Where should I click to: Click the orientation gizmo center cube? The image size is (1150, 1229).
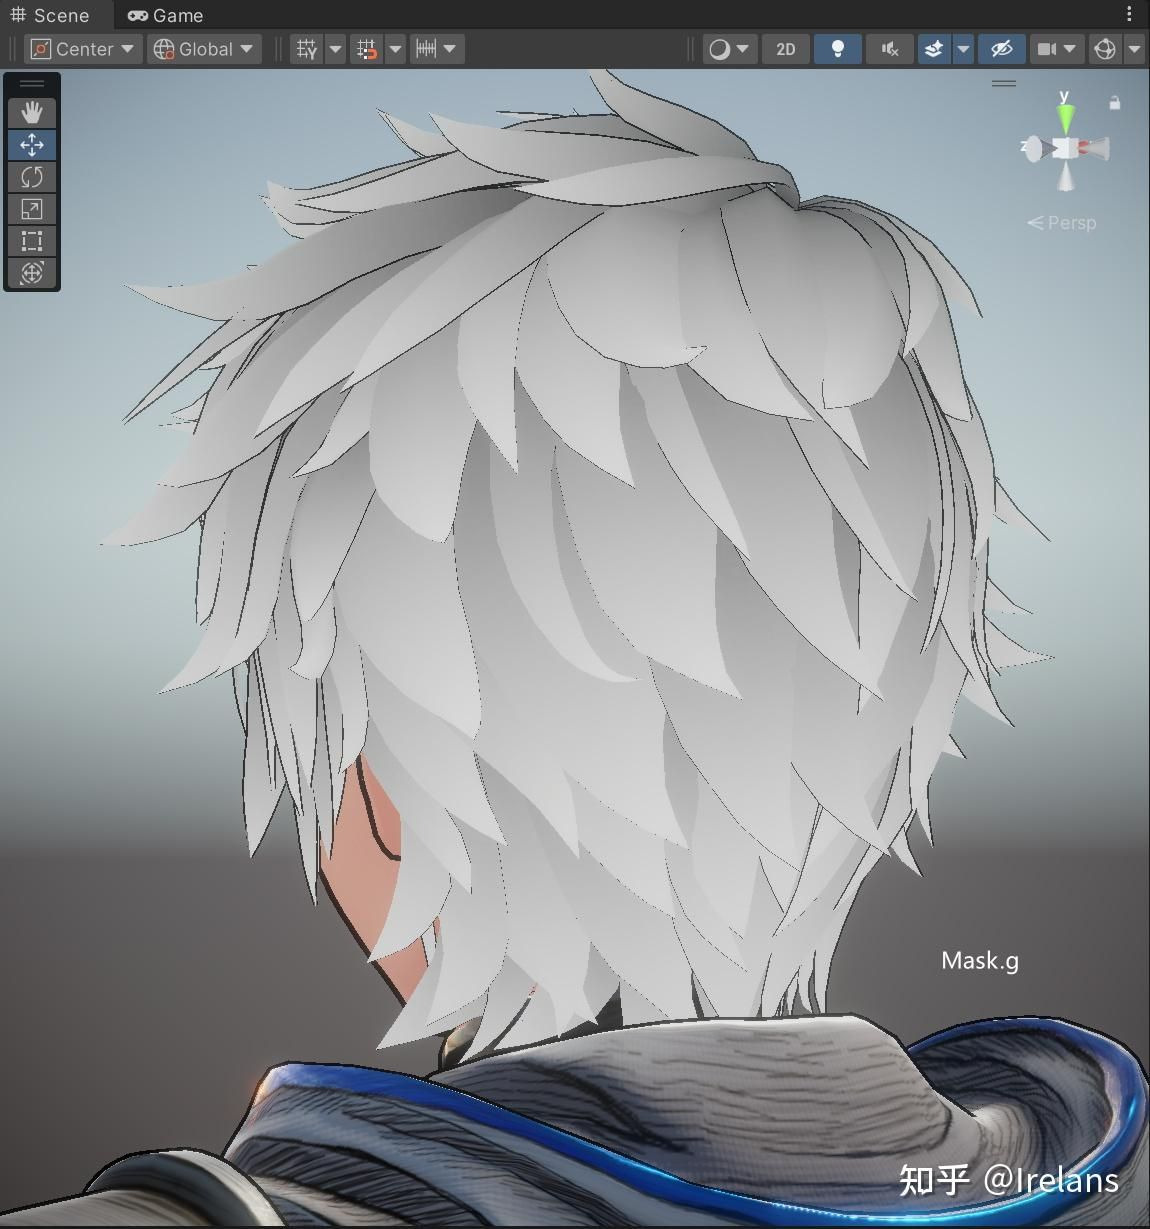point(1065,148)
